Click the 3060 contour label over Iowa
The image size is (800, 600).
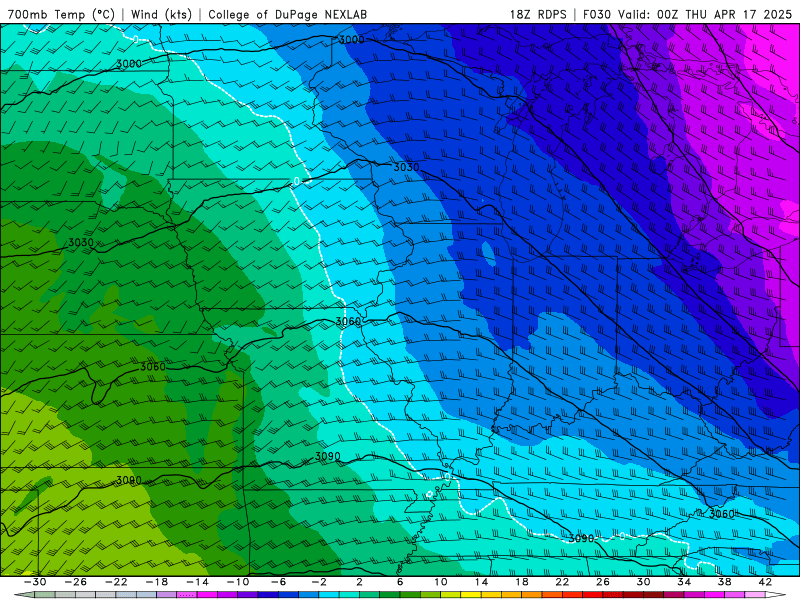click(x=348, y=321)
